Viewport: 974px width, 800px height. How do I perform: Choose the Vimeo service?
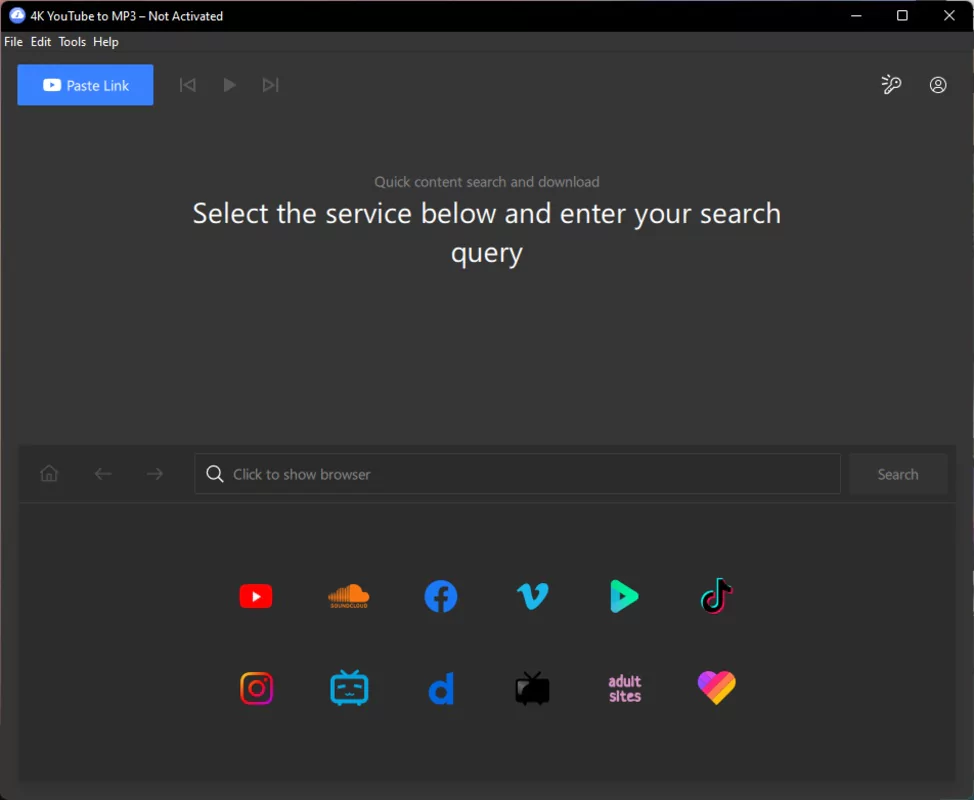click(x=532, y=596)
